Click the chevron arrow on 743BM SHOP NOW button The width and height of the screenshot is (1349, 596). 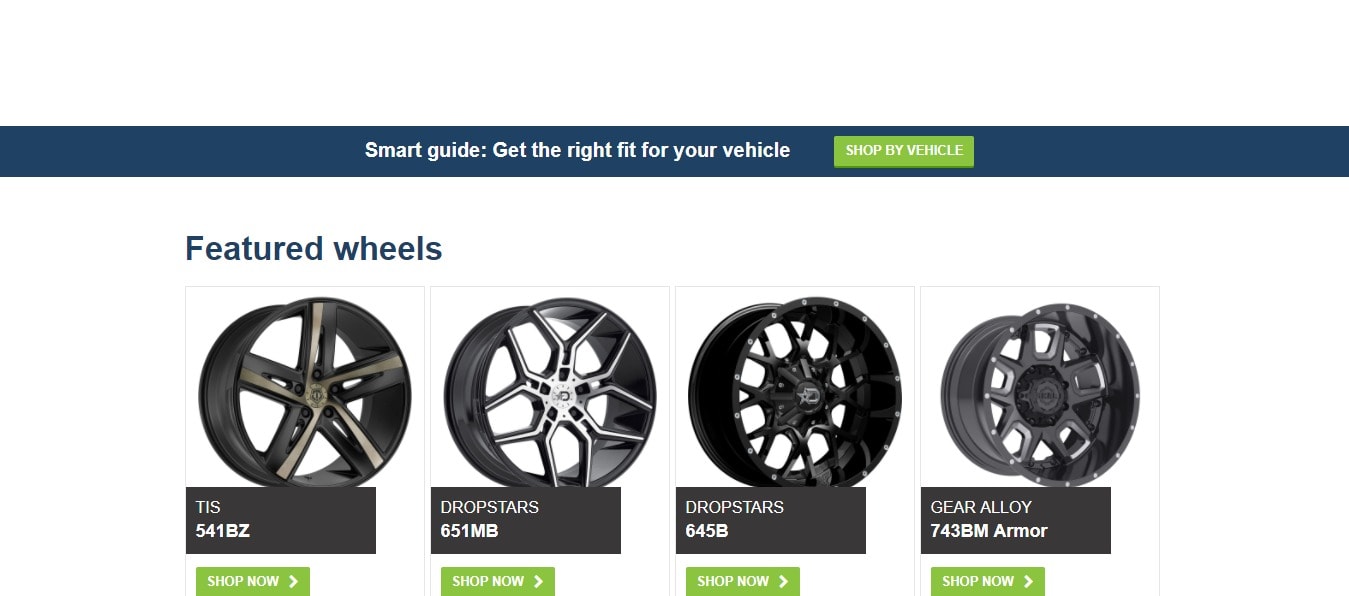pos(1028,581)
